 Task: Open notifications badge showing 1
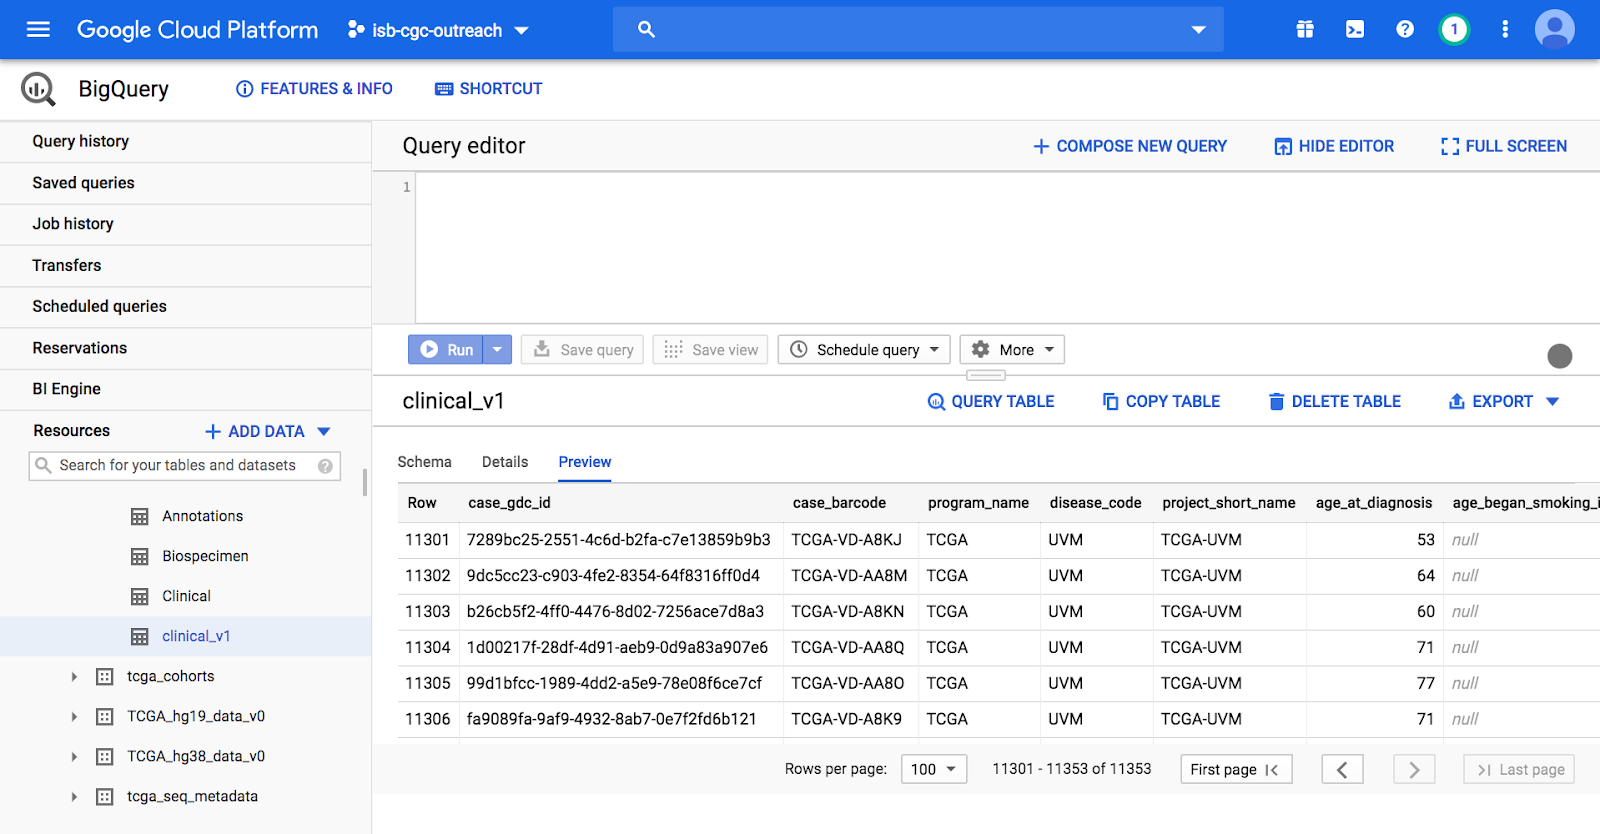(x=1454, y=29)
